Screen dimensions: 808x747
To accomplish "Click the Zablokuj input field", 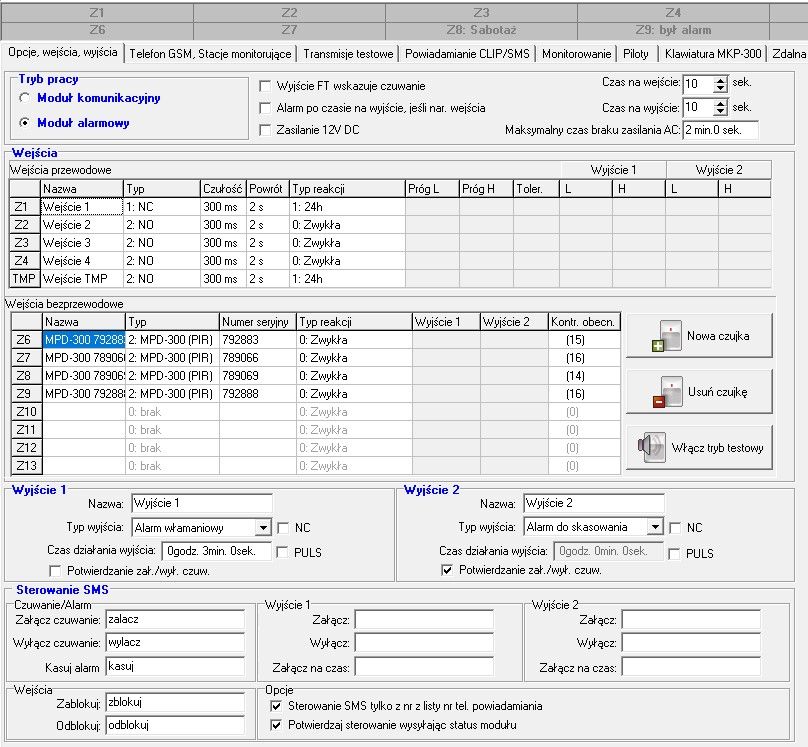I will click(175, 702).
